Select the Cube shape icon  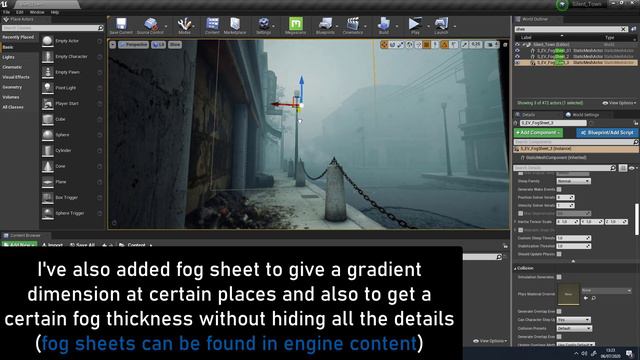(x=48, y=119)
